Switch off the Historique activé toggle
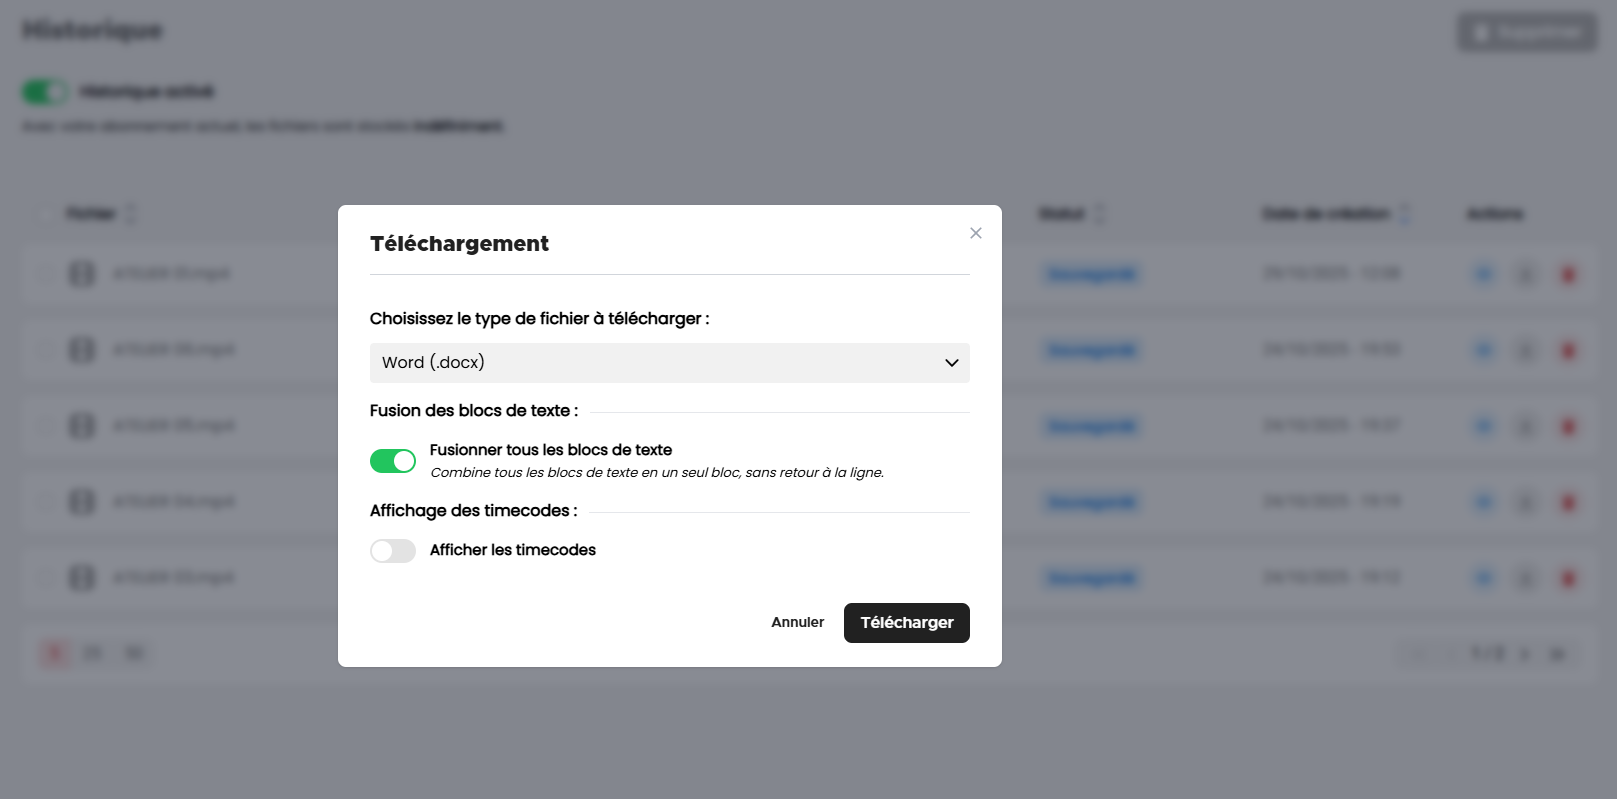This screenshot has width=1617, height=799. (44, 92)
